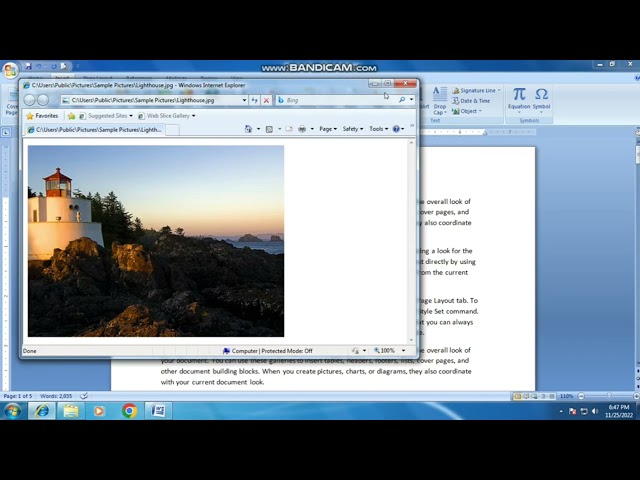Select the Lighthouse.jpg browser tab
The height and width of the screenshot is (480, 640).
point(94,130)
